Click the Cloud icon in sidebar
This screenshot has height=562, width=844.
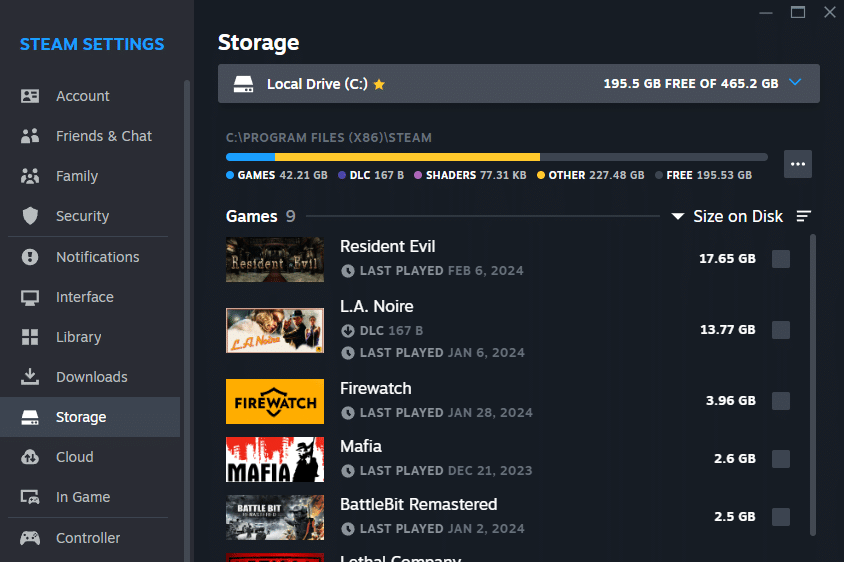click(30, 457)
